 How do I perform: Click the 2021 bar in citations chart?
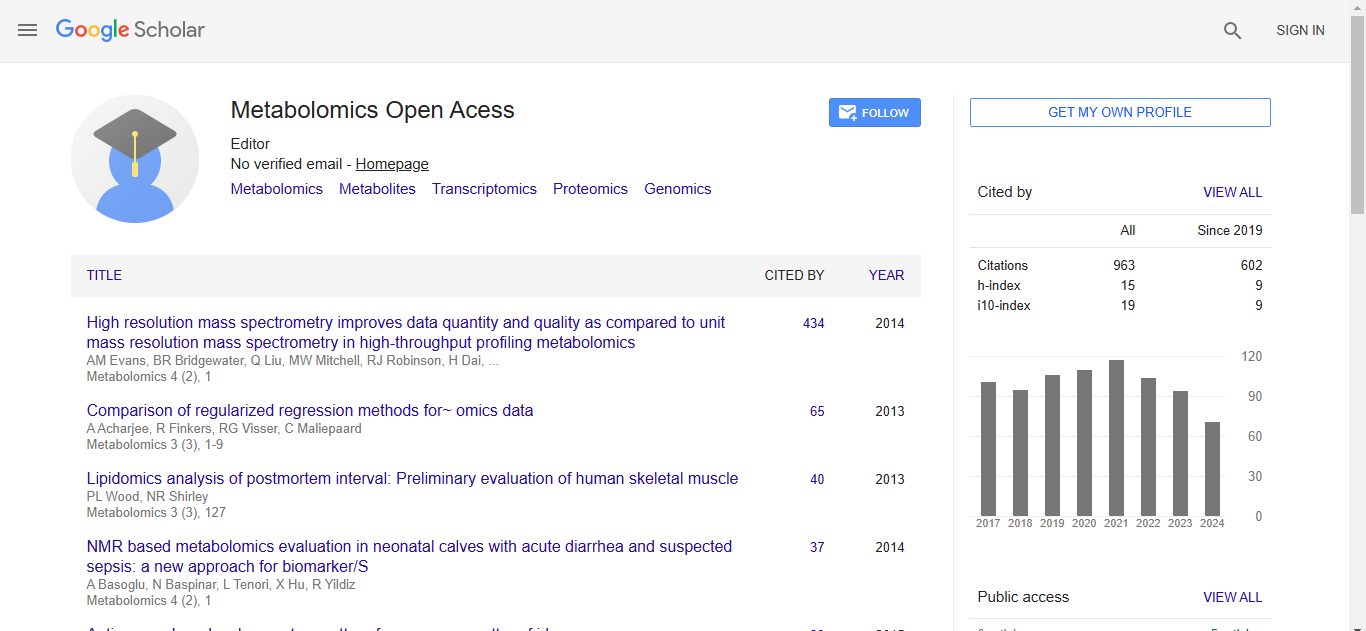[1116, 438]
